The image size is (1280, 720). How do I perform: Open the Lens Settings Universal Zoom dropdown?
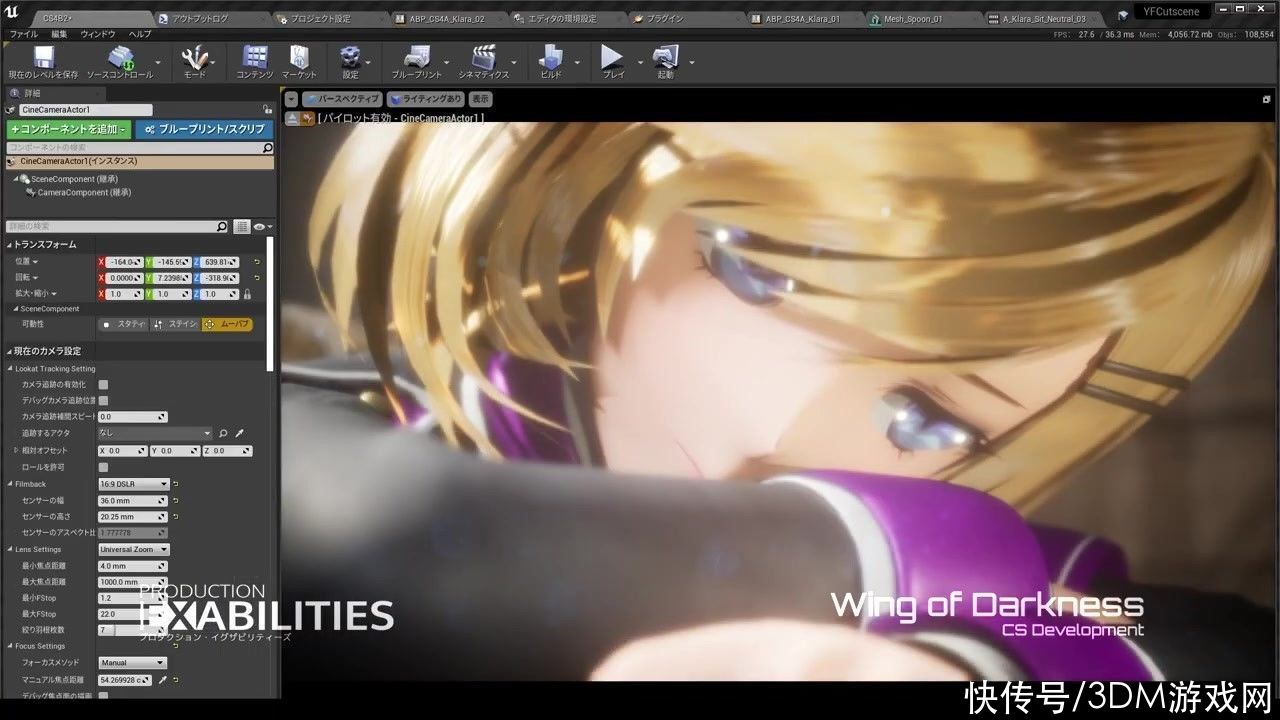[133, 549]
